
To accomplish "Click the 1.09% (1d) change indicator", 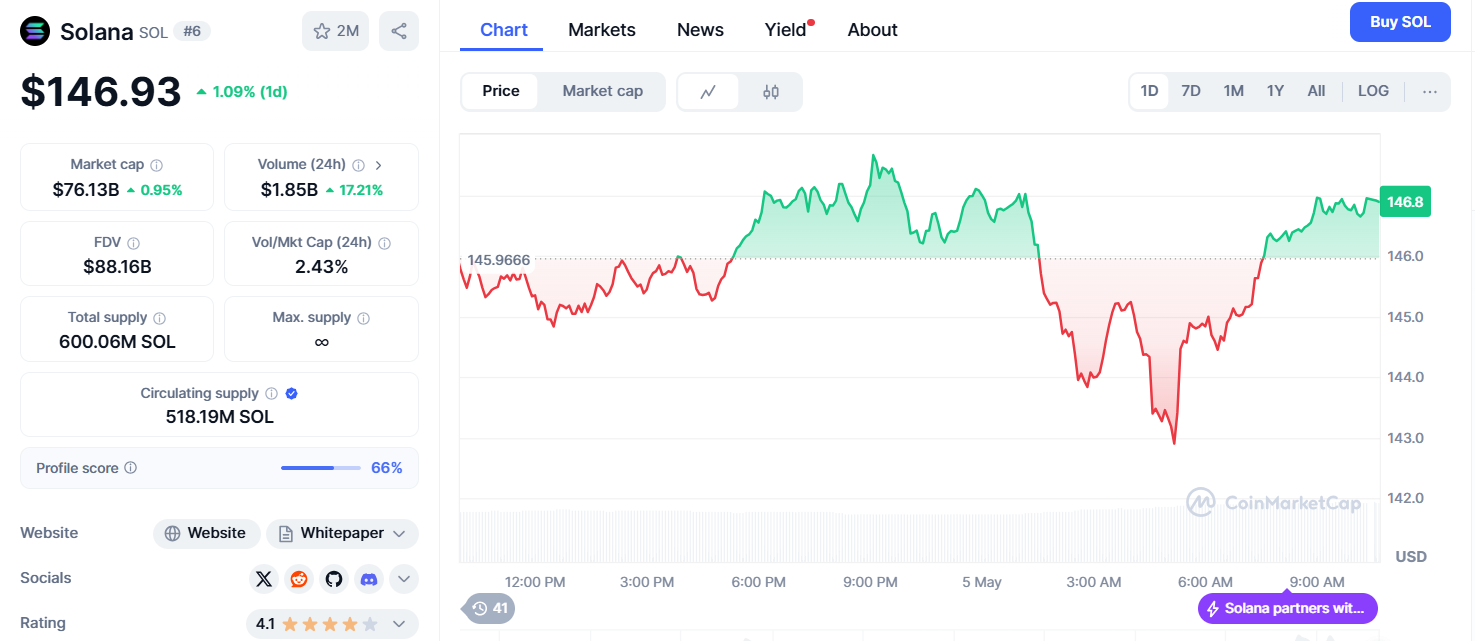I will tap(242, 92).
